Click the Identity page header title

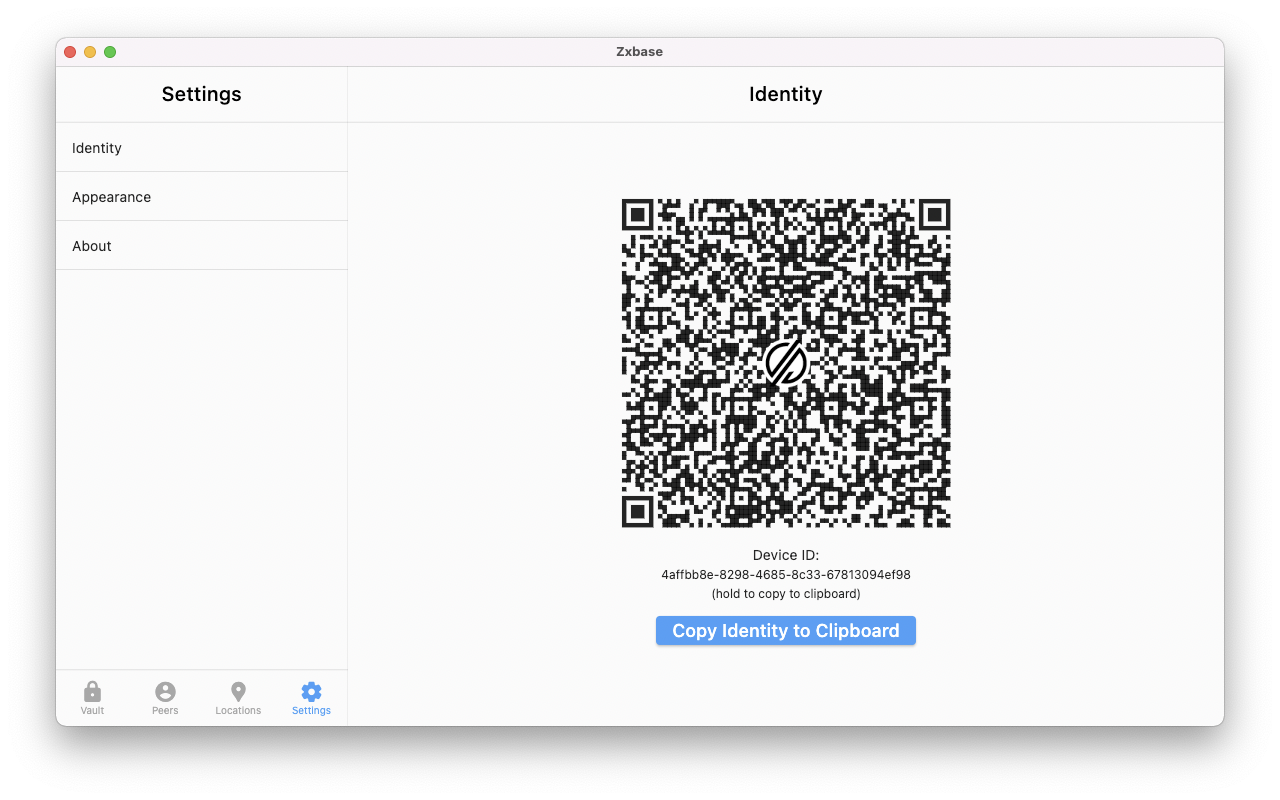[x=786, y=94]
